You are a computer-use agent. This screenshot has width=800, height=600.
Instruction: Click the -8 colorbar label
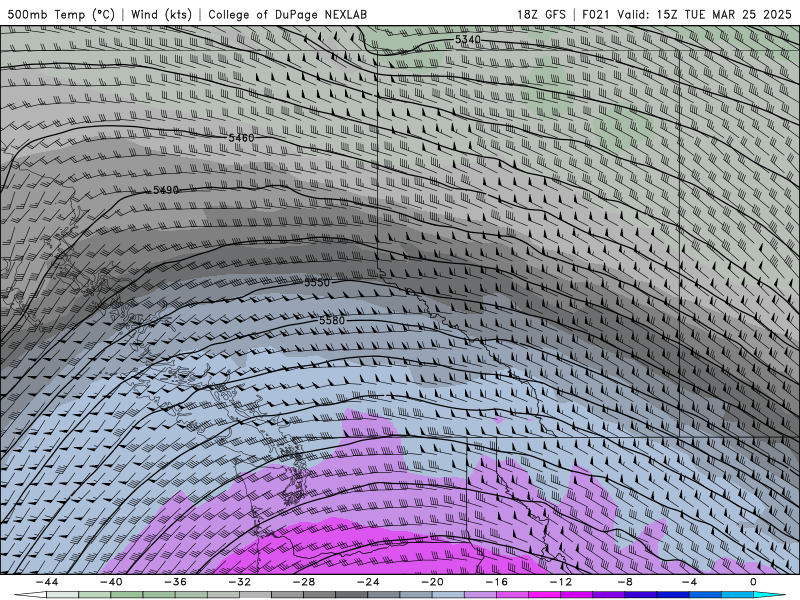point(625,582)
